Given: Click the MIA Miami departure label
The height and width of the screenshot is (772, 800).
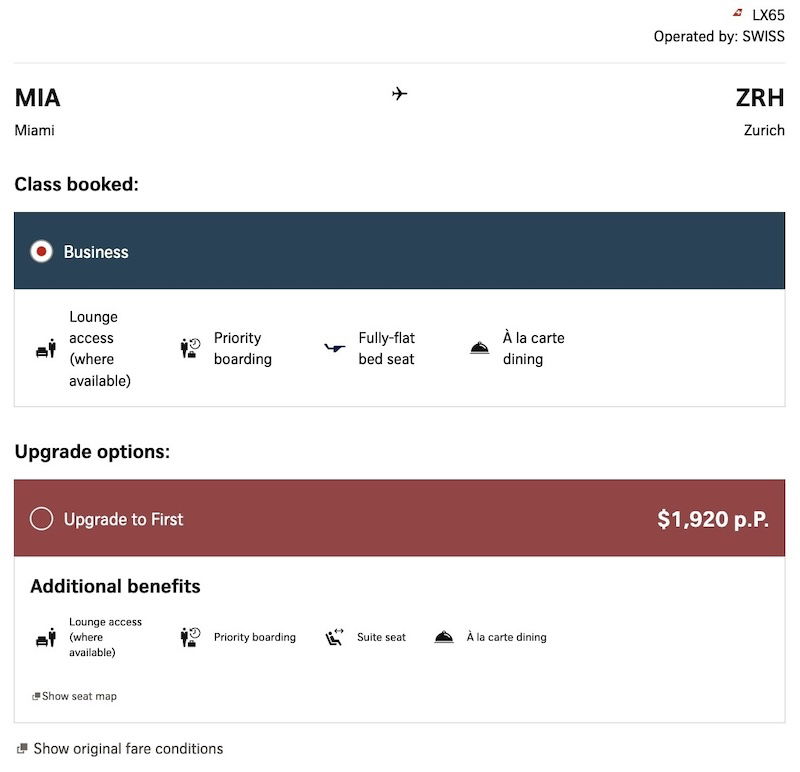Looking at the screenshot, I should [38, 110].
